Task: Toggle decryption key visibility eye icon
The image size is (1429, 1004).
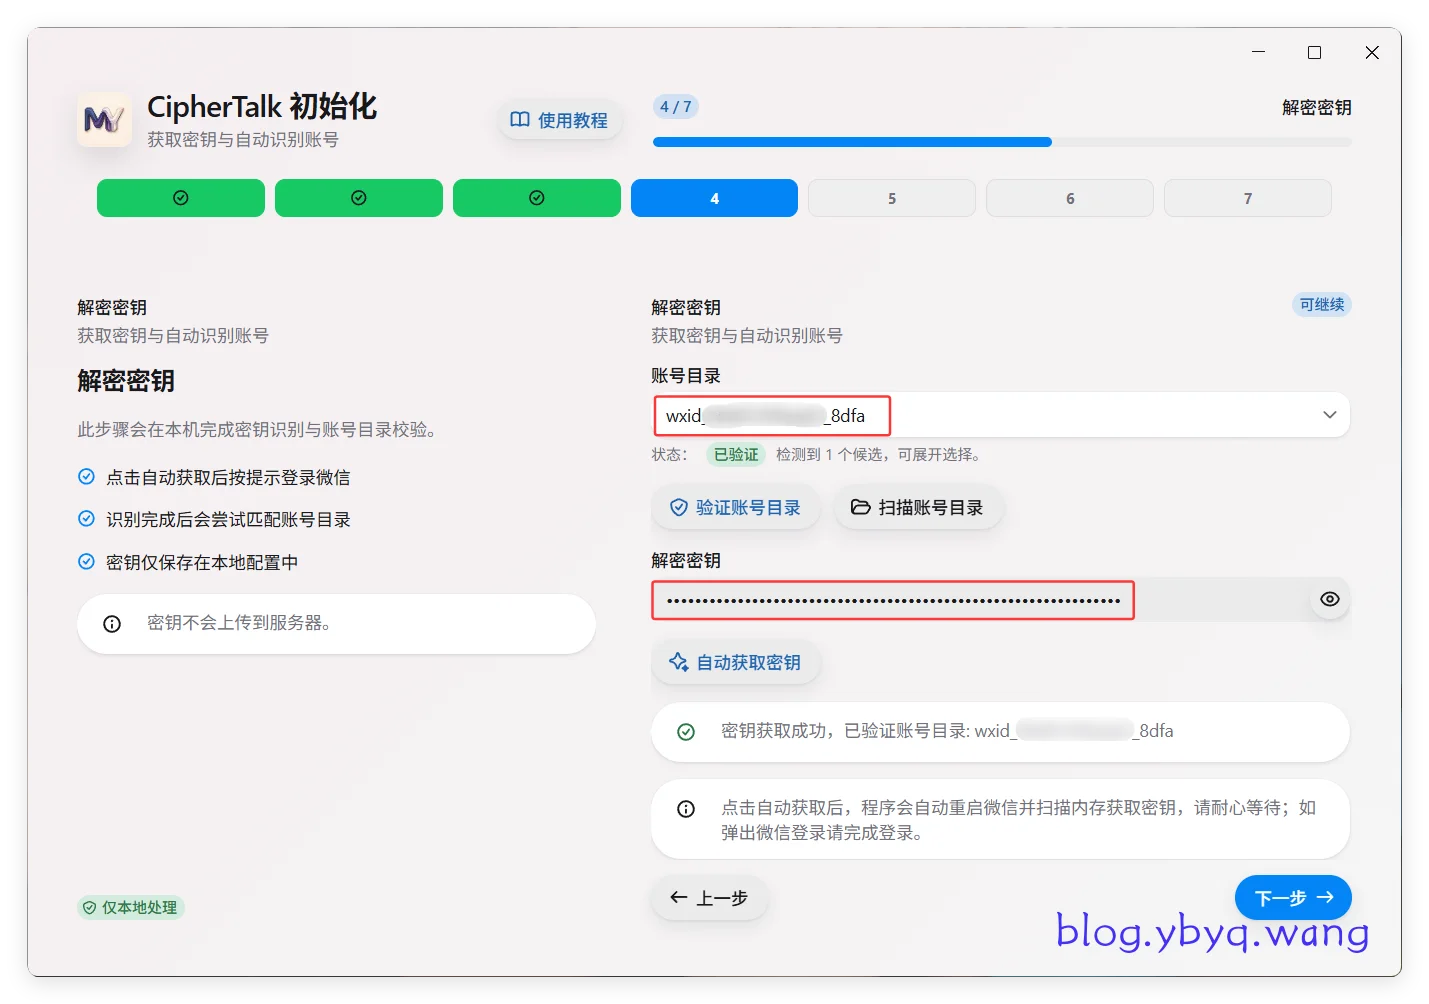Action: (1330, 599)
